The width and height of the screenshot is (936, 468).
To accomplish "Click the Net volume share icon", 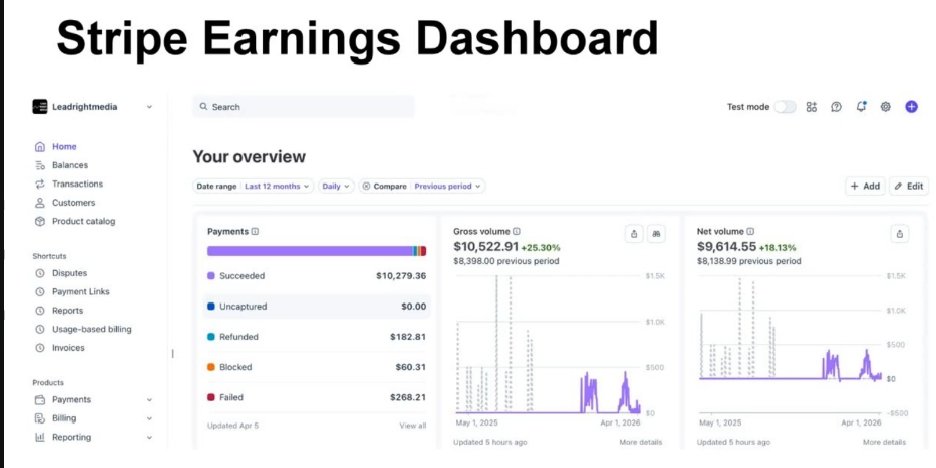I will pos(900,234).
